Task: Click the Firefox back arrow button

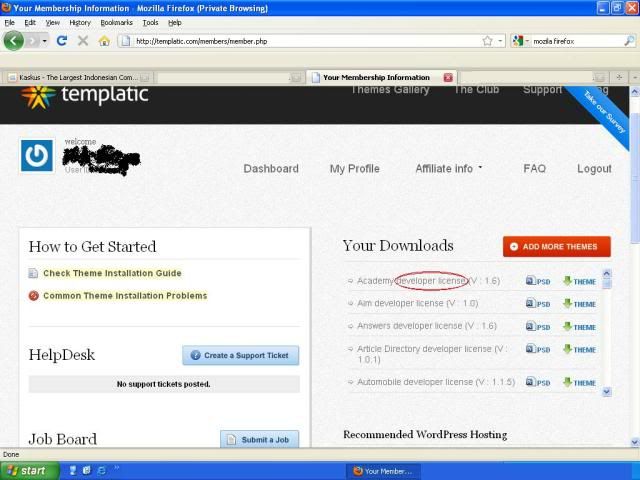Action: click(x=13, y=41)
